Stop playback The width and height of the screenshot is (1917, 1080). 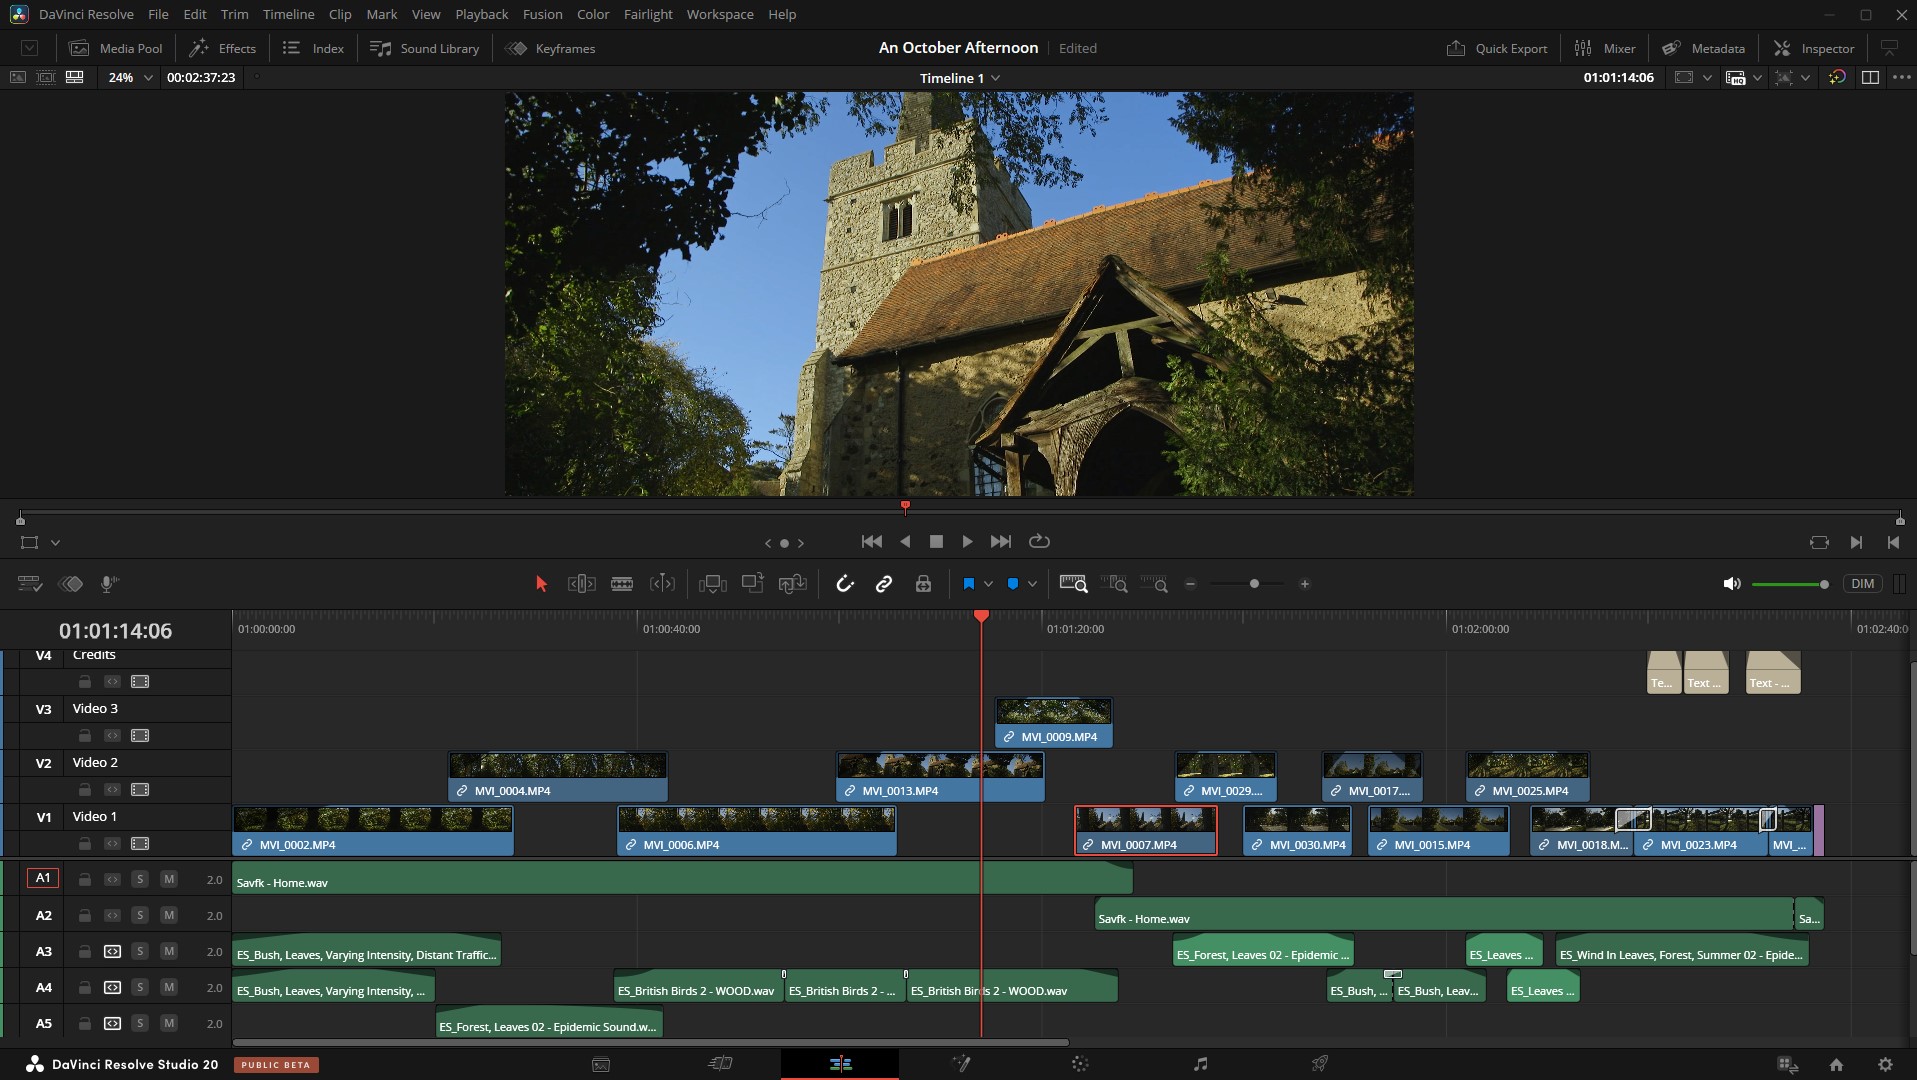pos(936,541)
